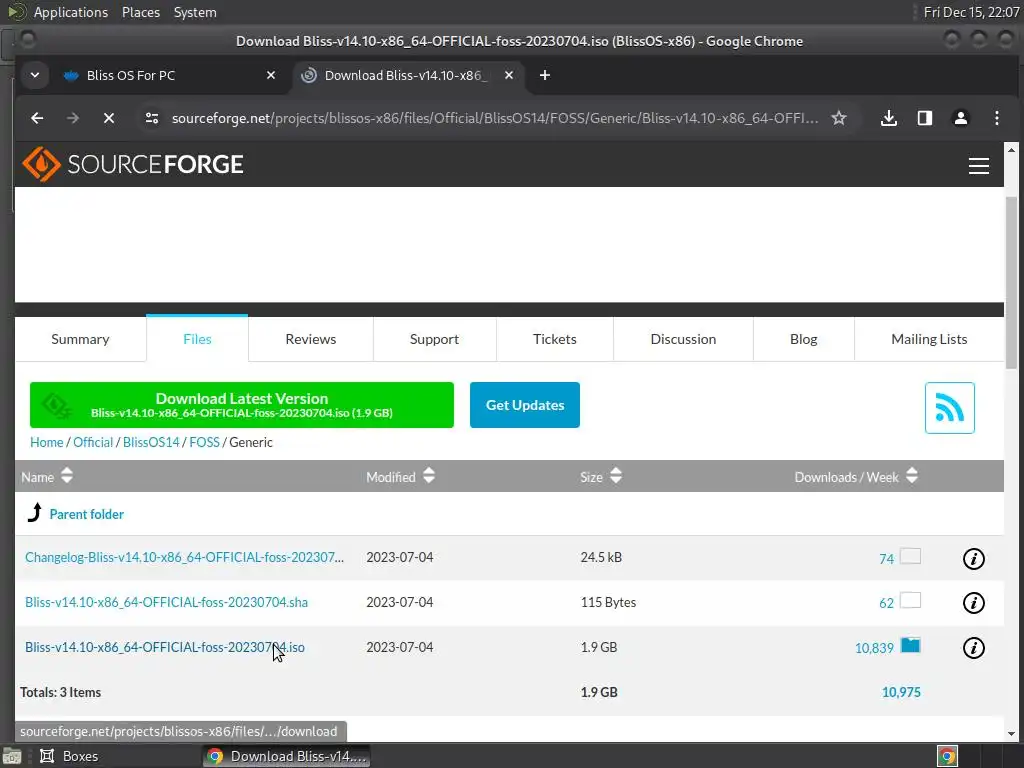This screenshot has width=1024, height=768.
Task: Follow the BlissOS14 breadcrumb link
Action: [x=151, y=442]
